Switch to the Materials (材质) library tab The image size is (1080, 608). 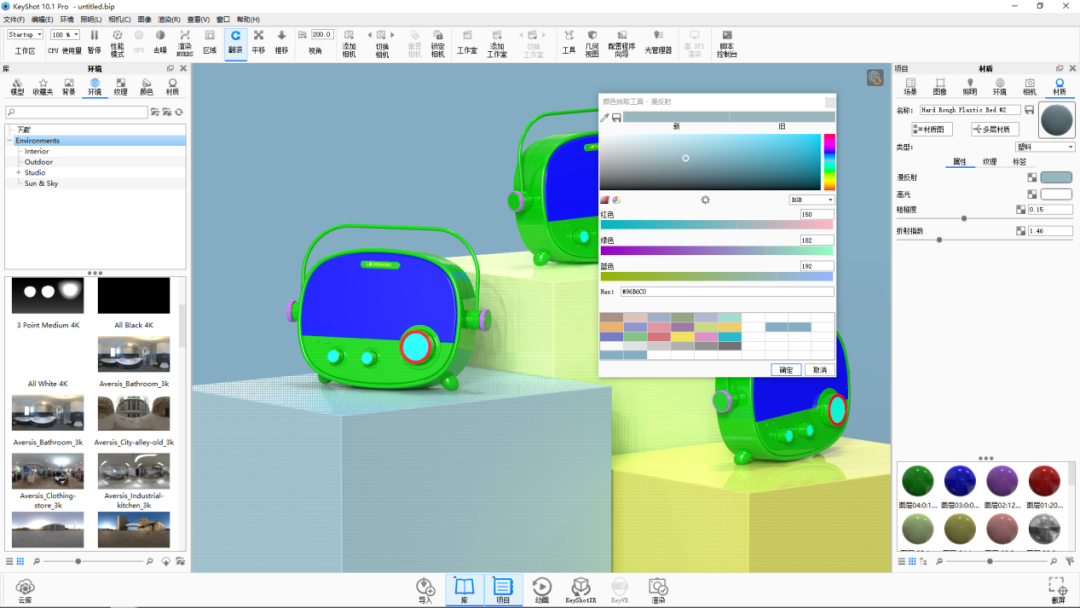172,87
